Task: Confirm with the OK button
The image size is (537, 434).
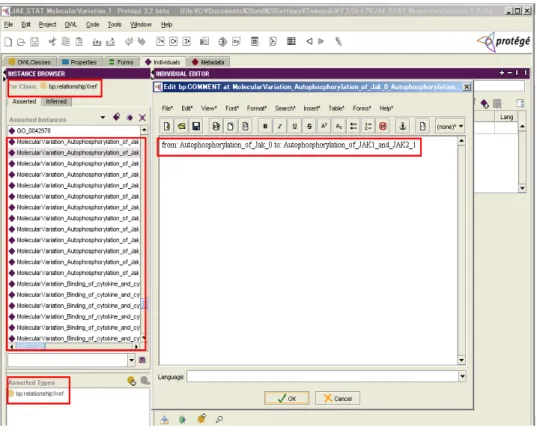Action: pos(286,398)
